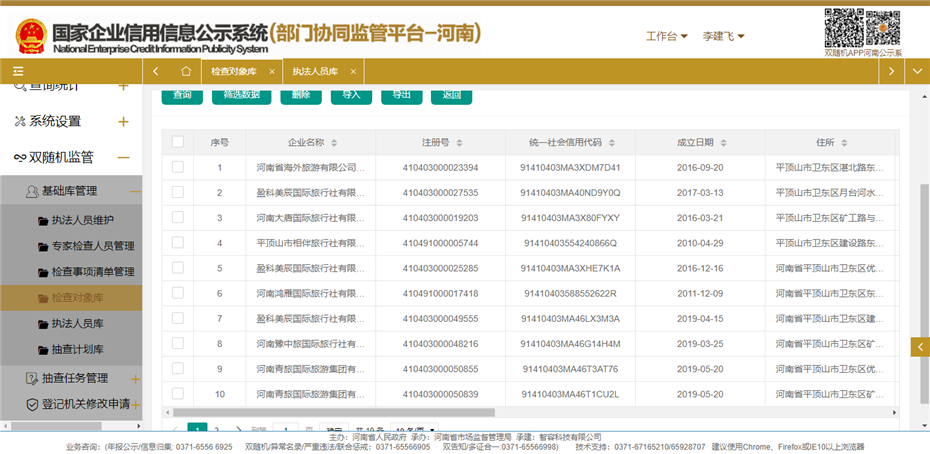Click the shield icon beside 登记机关修改申请
Image resolution: width=930 pixels, height=454 pixels.
coord(33,405)
